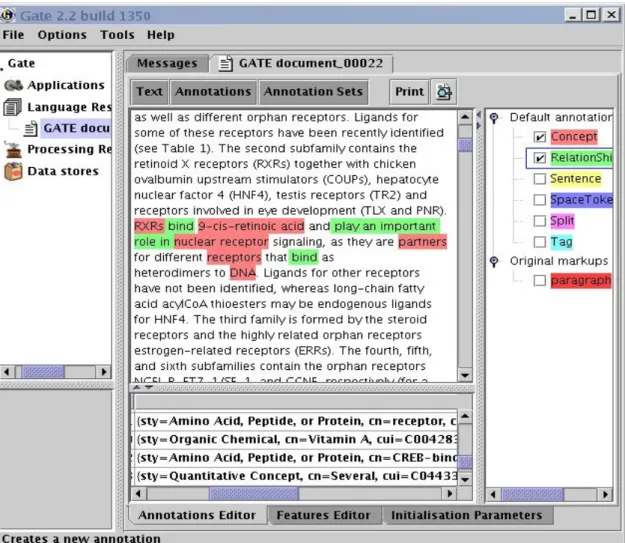Click the Language Resources documents icon
Screen dimensions: 625x543
(12, 107)
